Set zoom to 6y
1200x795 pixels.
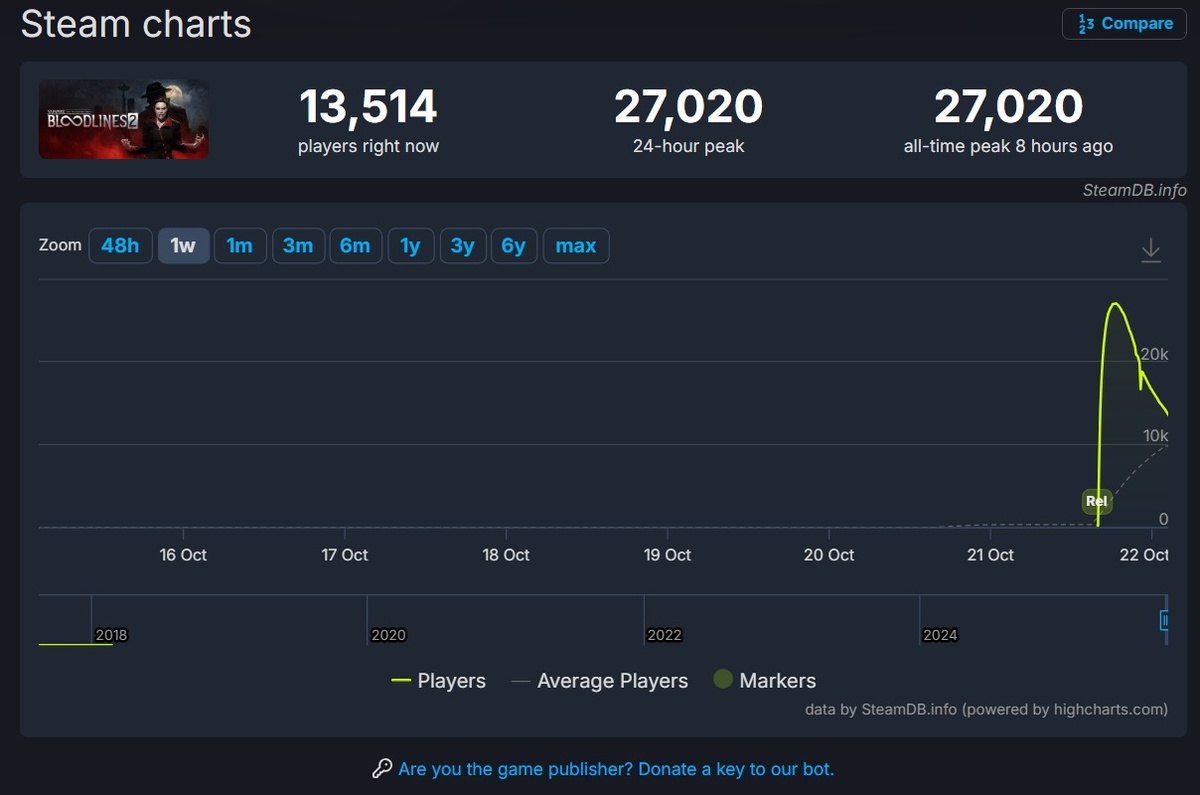(514, 246)
